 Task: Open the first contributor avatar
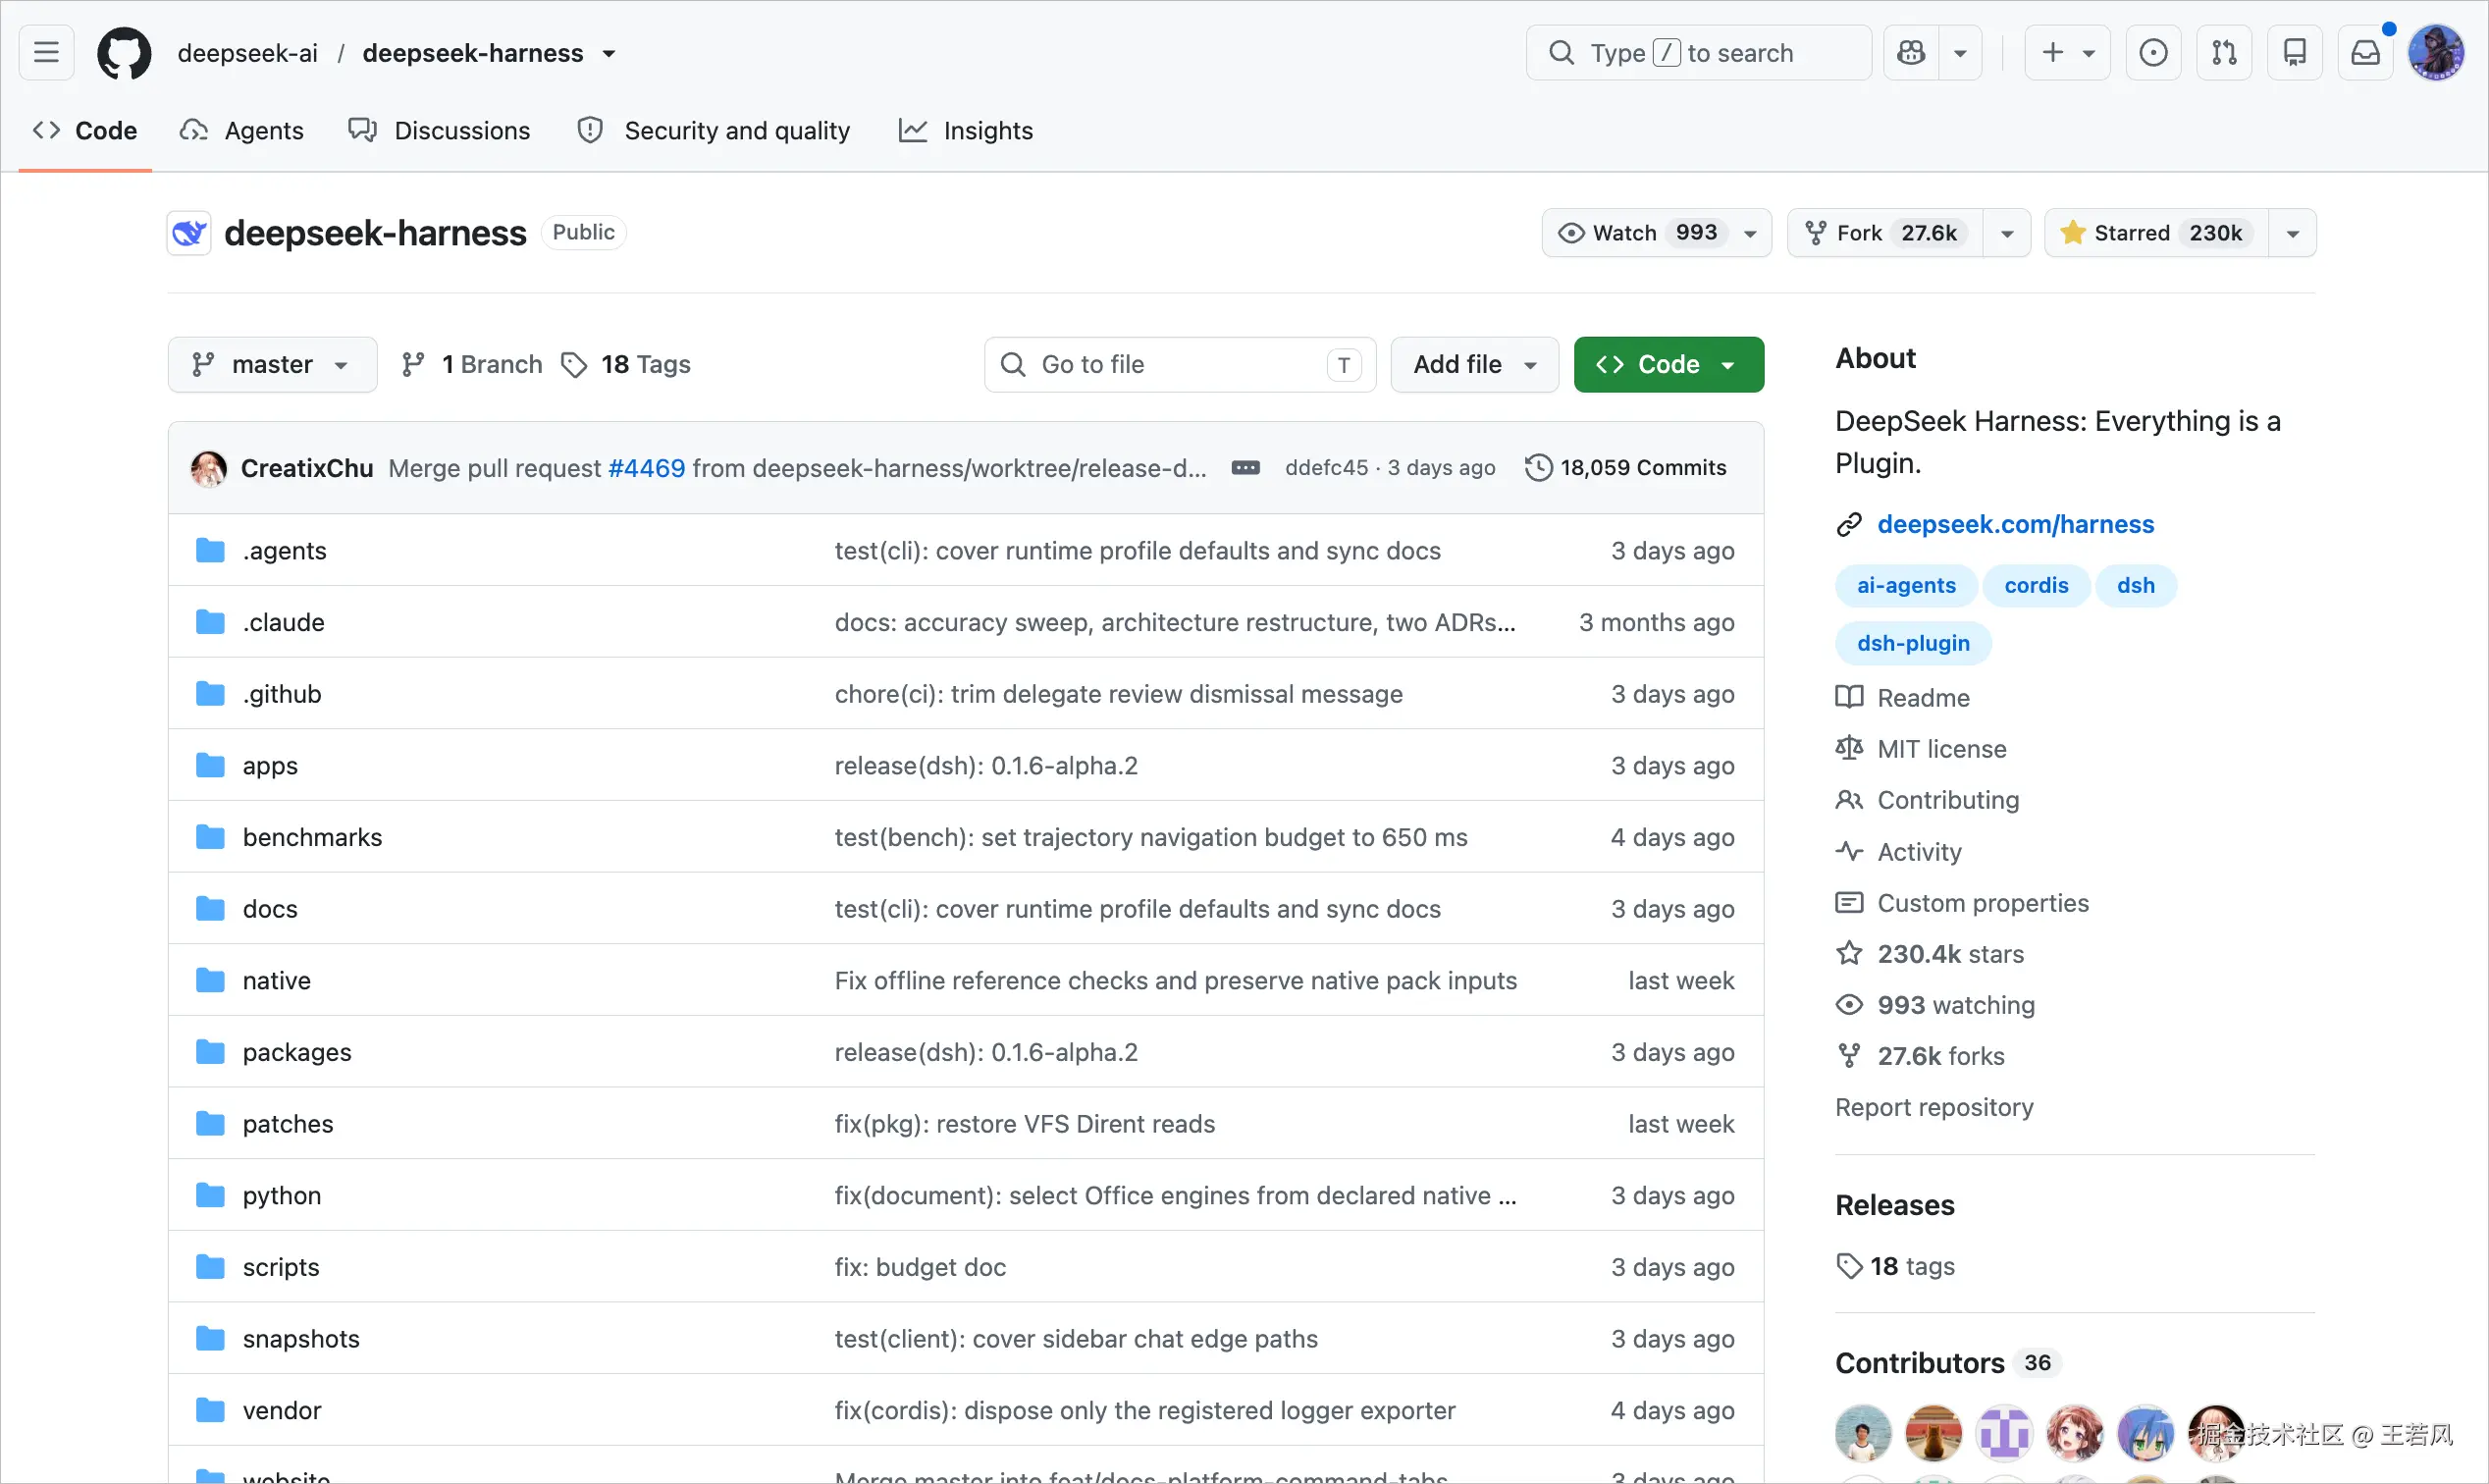1863,1433
